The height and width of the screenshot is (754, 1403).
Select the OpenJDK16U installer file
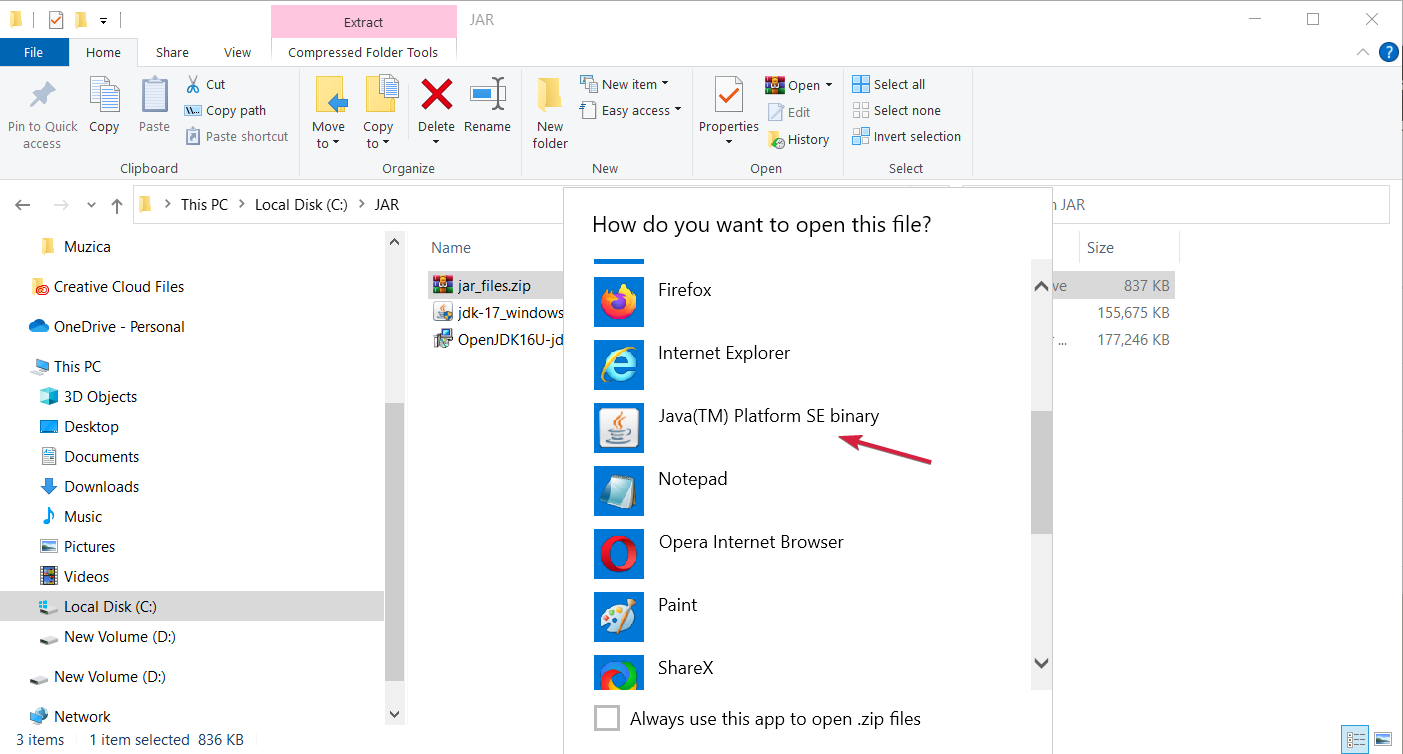pos(498,340)
